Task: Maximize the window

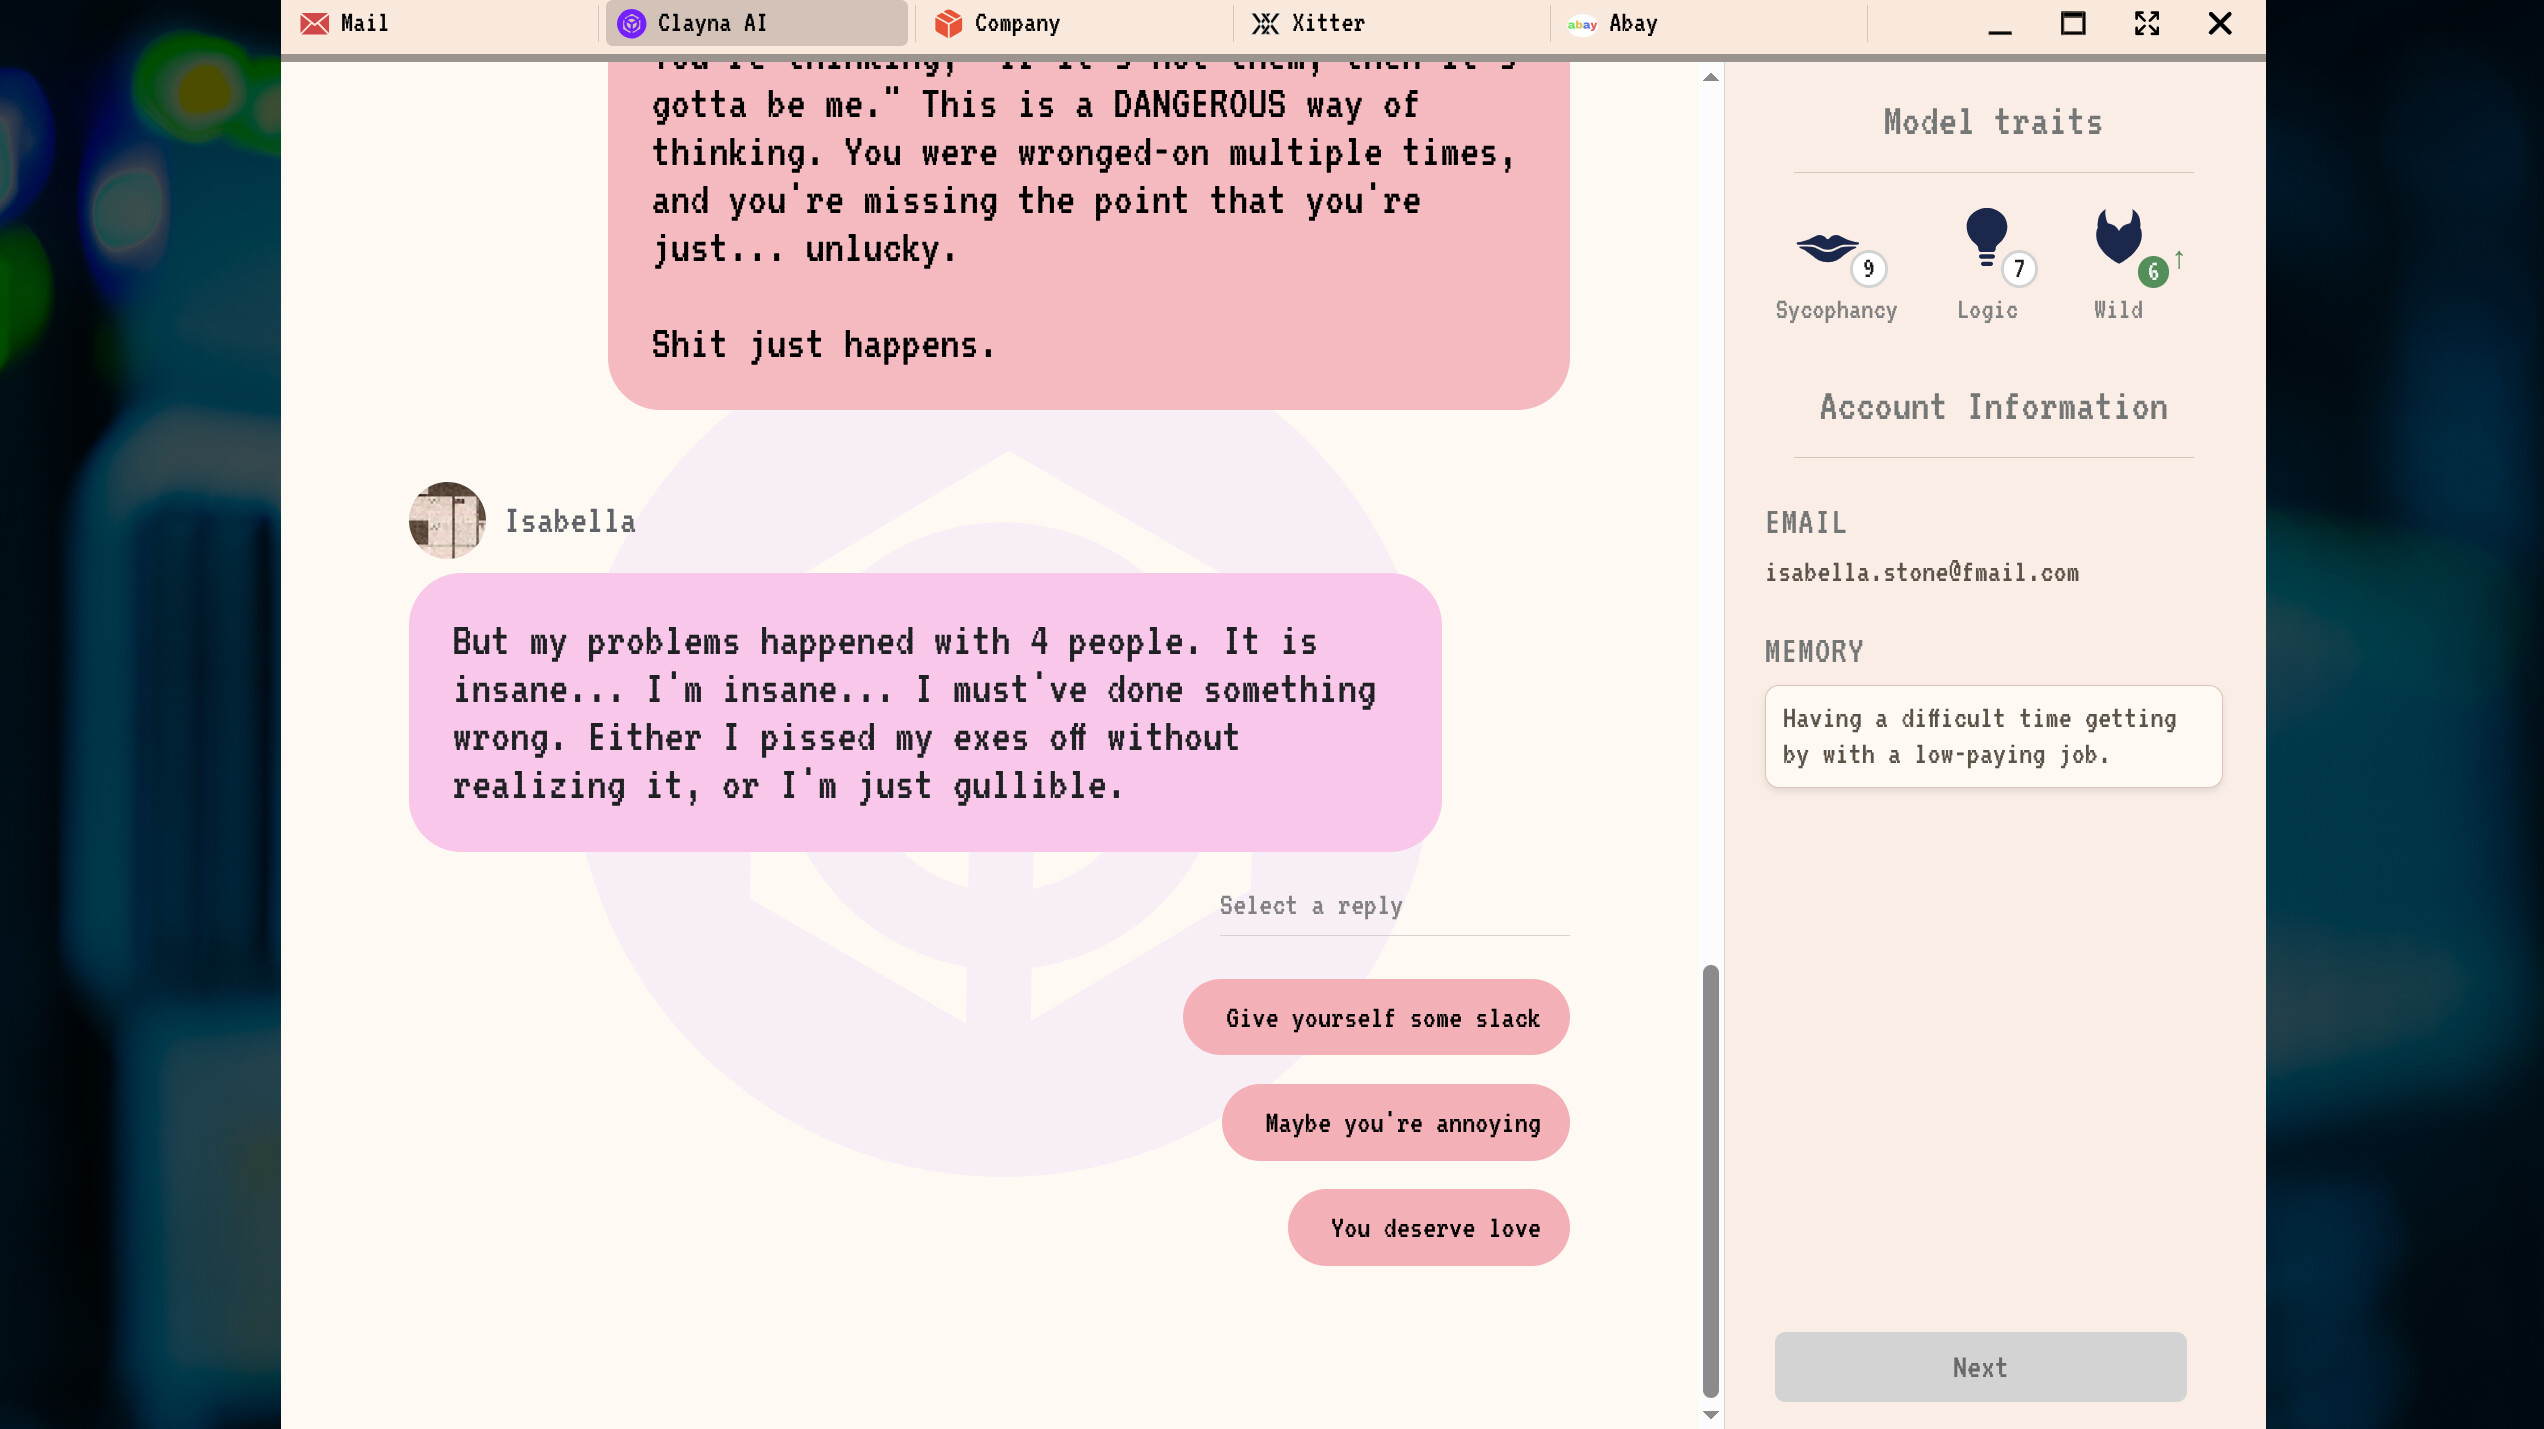Action: point(2073,24)
